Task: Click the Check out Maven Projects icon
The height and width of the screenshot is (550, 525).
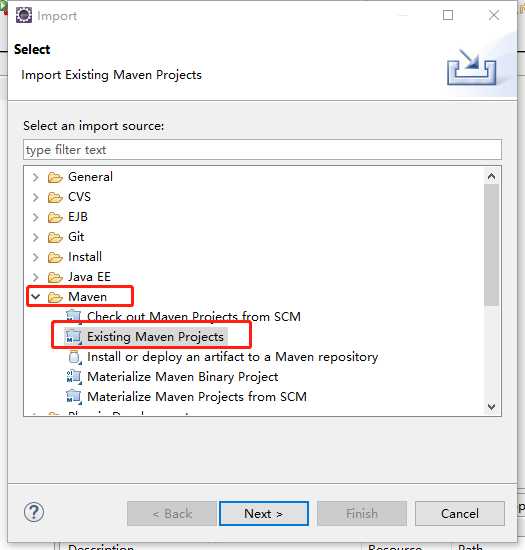Action: (x=74, y=316)
